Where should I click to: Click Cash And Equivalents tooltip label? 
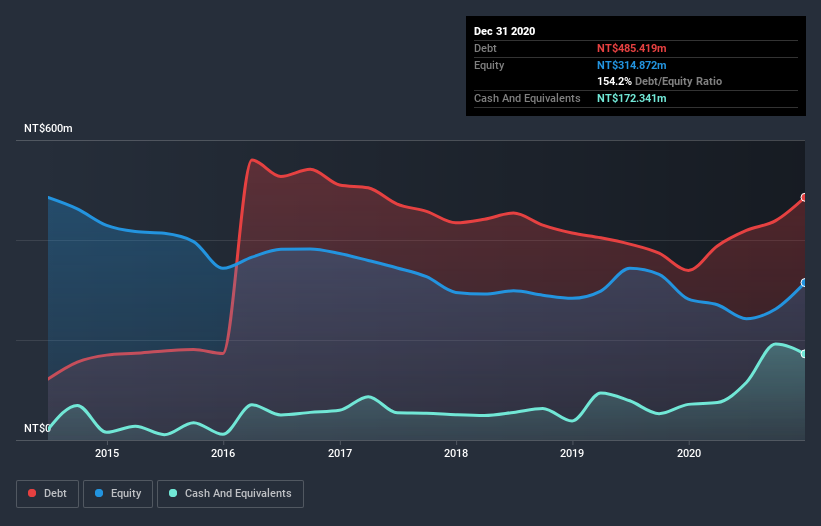tap(527, 98)
